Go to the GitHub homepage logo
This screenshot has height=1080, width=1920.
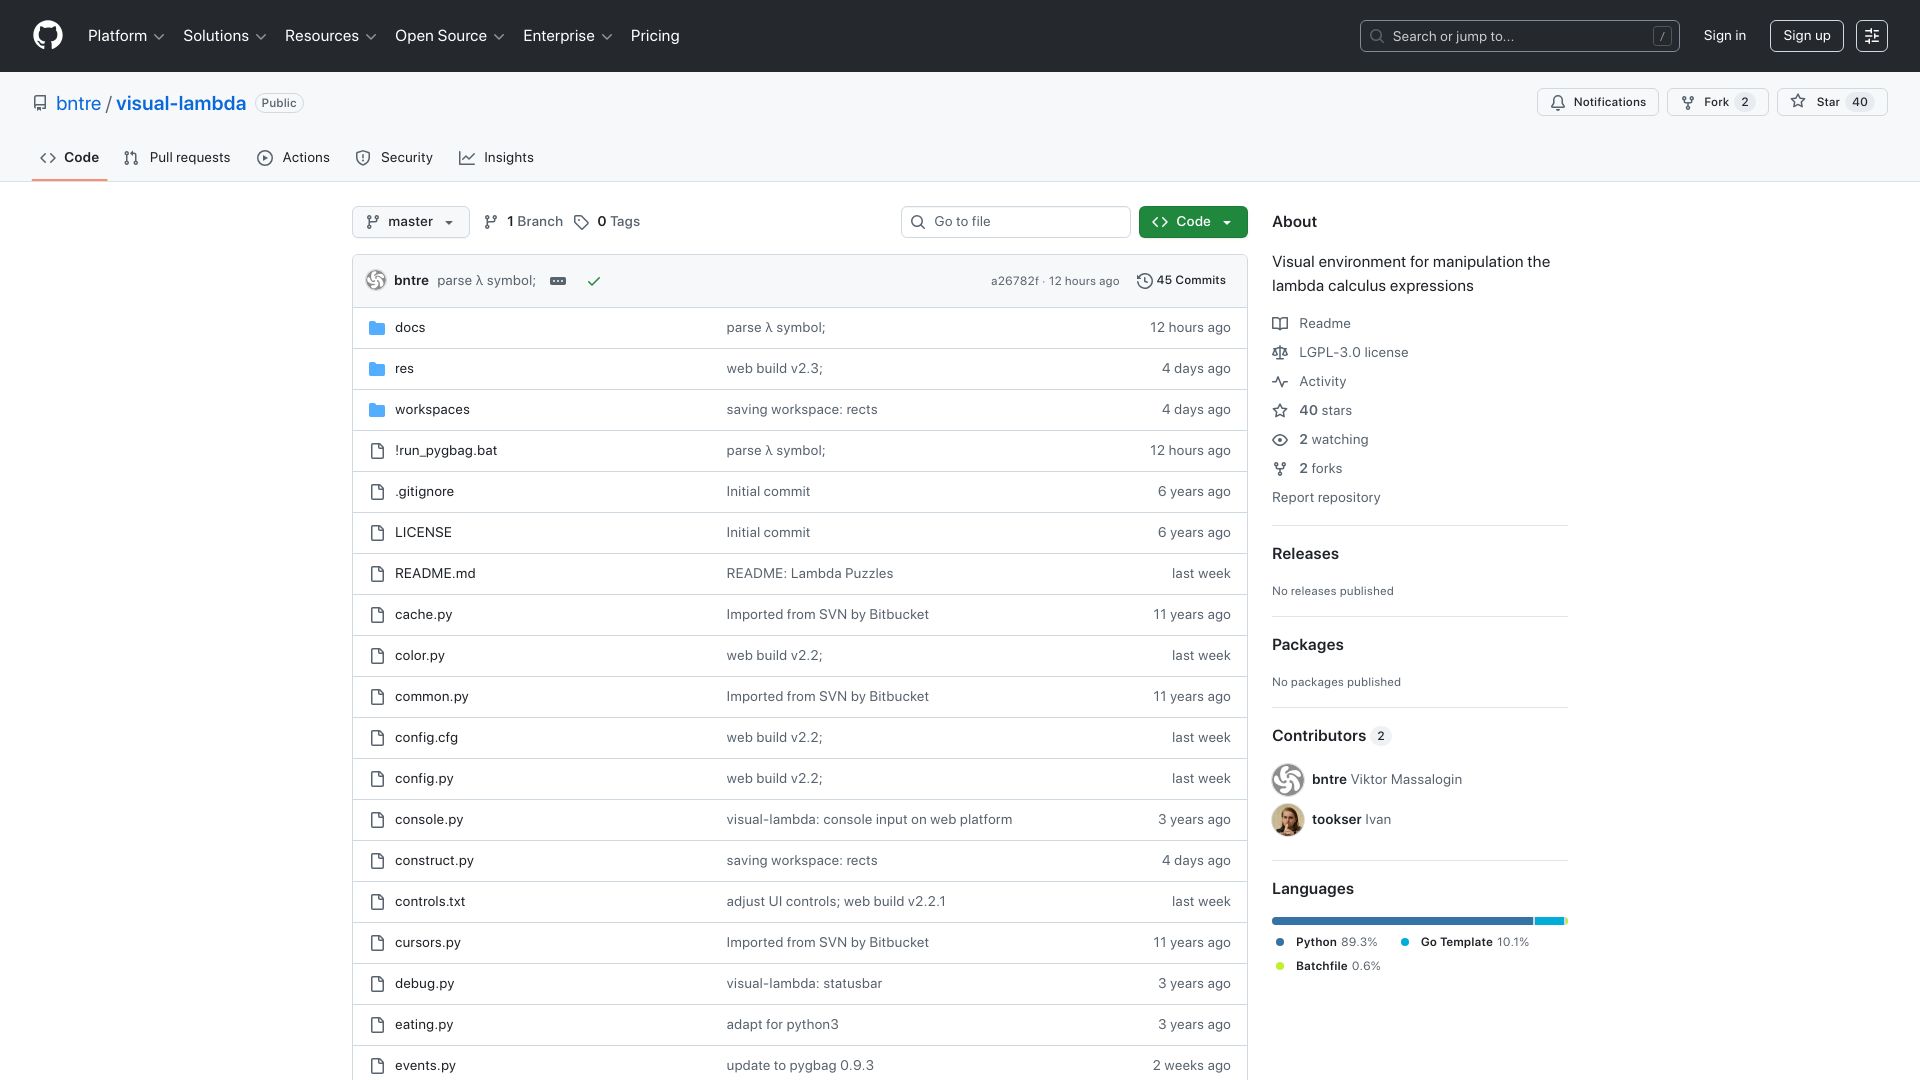[48, 36]
